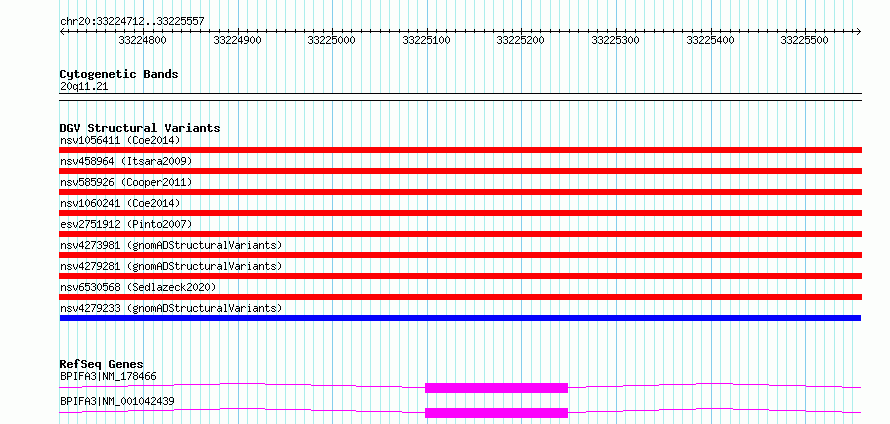This screenshot has height=424, width=890.
Task: Open variant nsv1056411 (Coe2014) label
Action: point(120,140)
